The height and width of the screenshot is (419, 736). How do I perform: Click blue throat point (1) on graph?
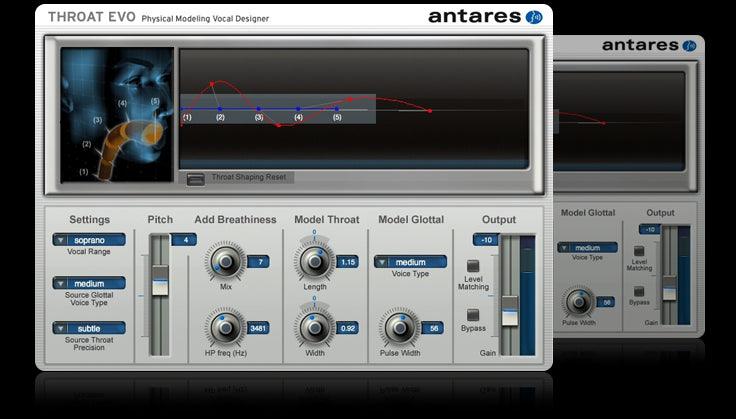182,109
